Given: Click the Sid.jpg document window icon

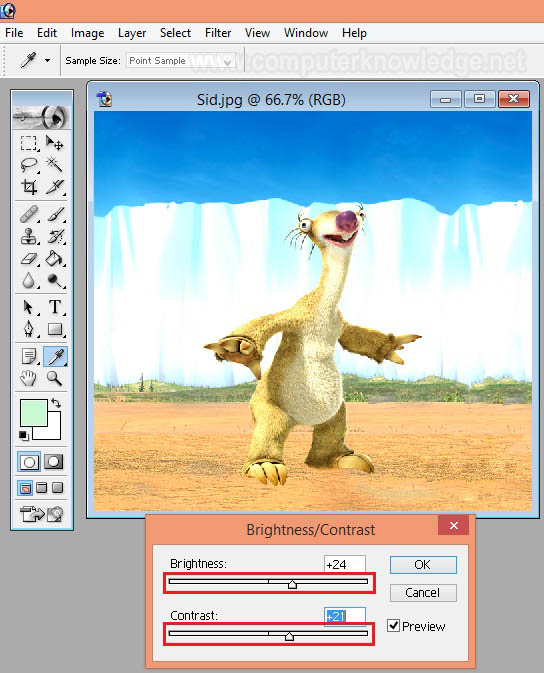Looking at the screenshot, I should [104, 99].
